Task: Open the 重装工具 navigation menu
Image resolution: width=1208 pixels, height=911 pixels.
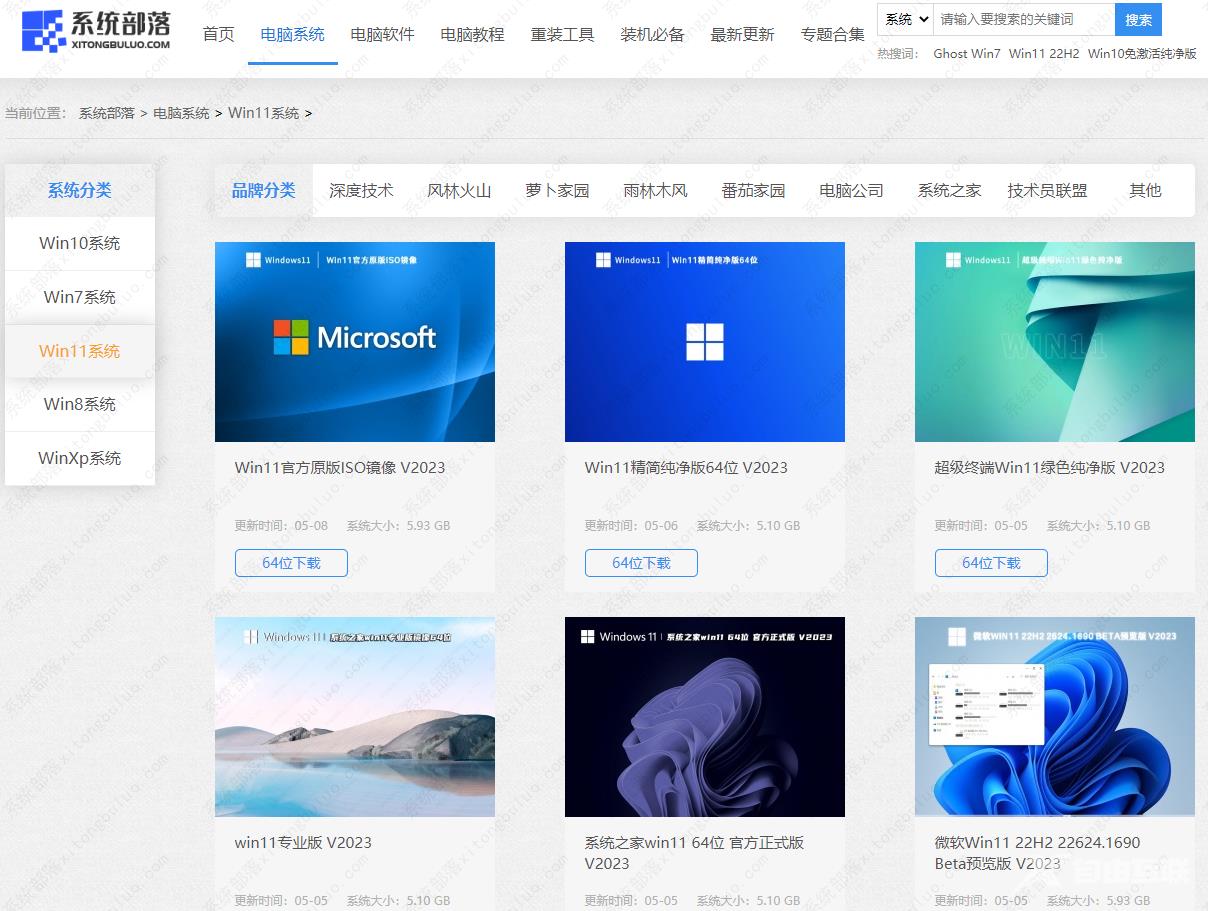Action: pos(562,33)
